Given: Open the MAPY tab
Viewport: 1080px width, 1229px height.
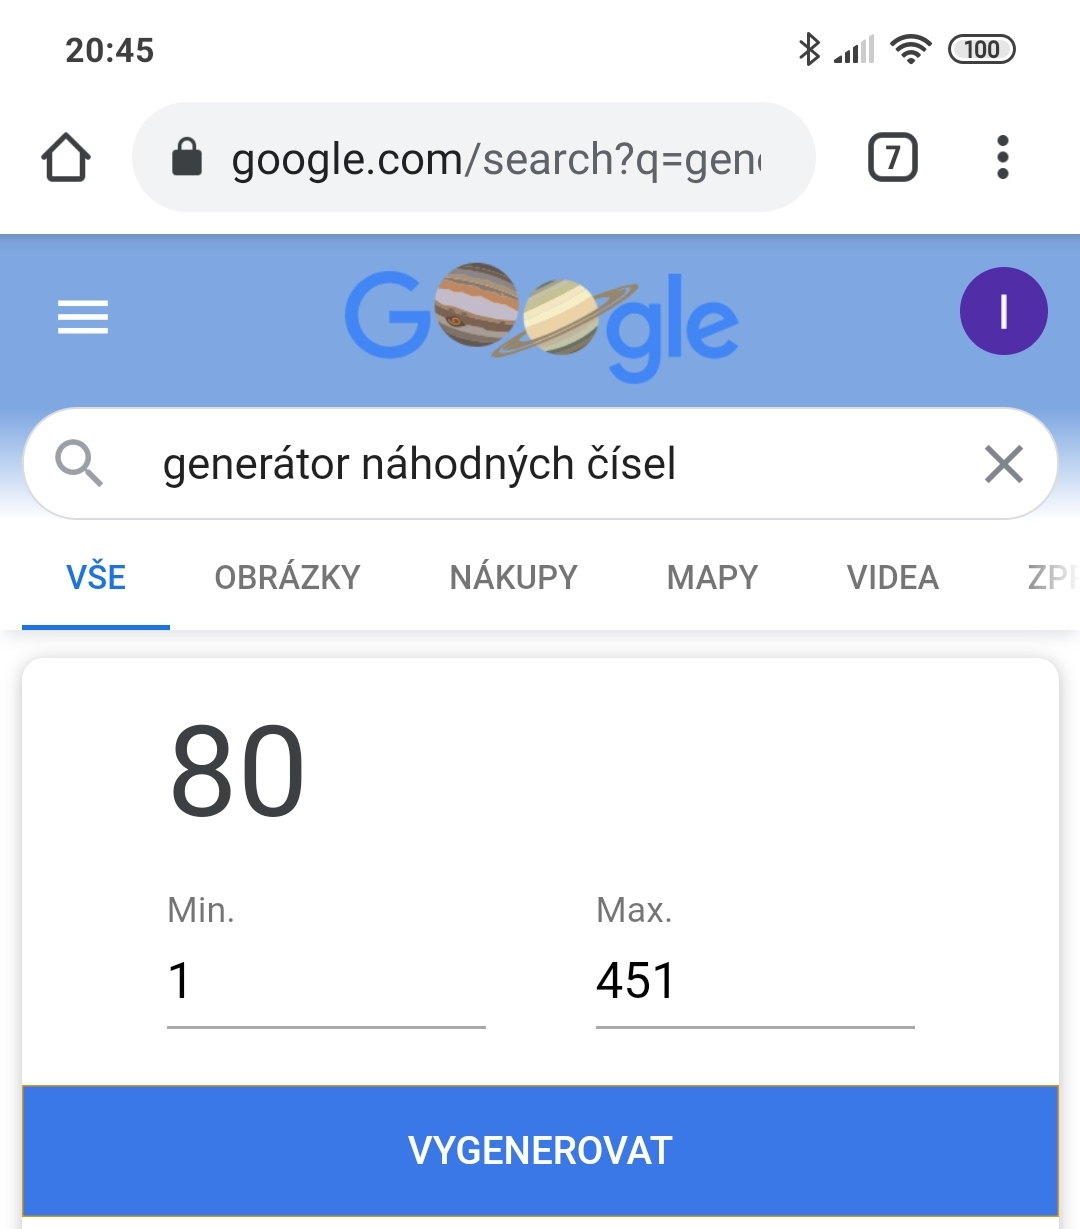Looking at the screenshot, I should coord(712,578).
